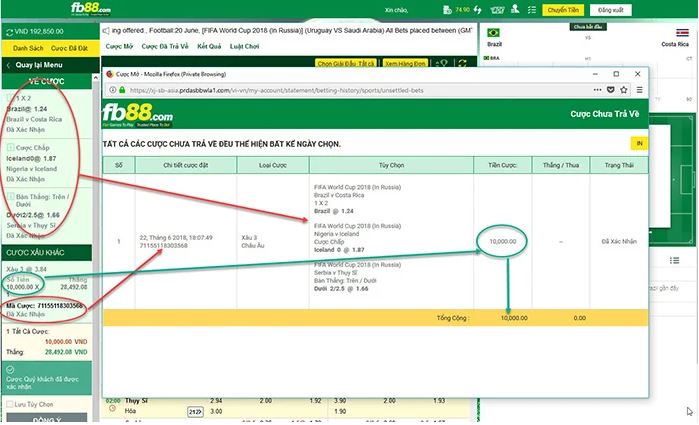
Task: Open Chọn Giải Đấu dropdown button
Action: tap(346, 63)
